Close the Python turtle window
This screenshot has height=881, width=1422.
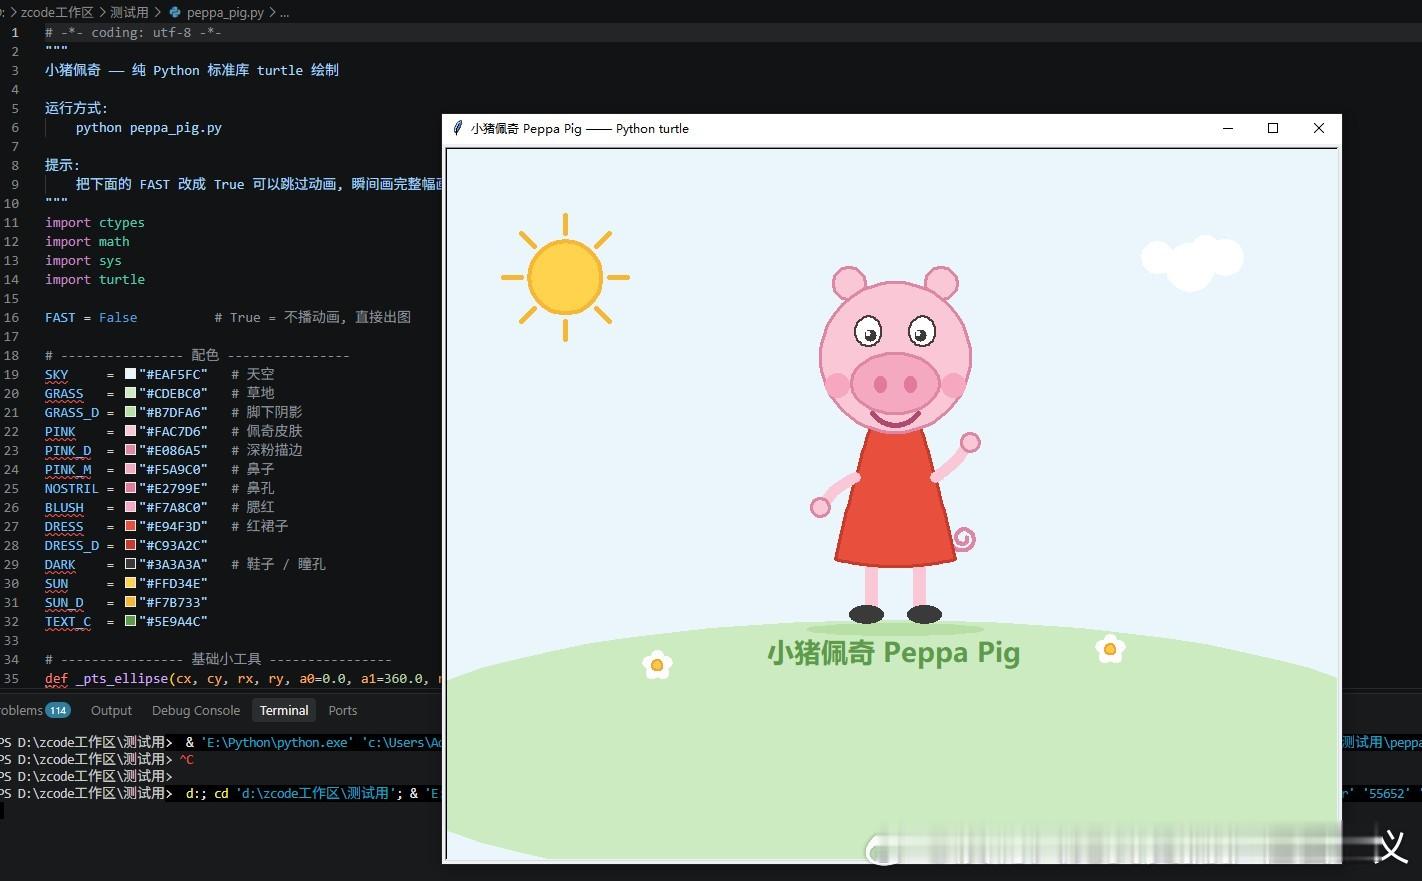pos(1318,128)
